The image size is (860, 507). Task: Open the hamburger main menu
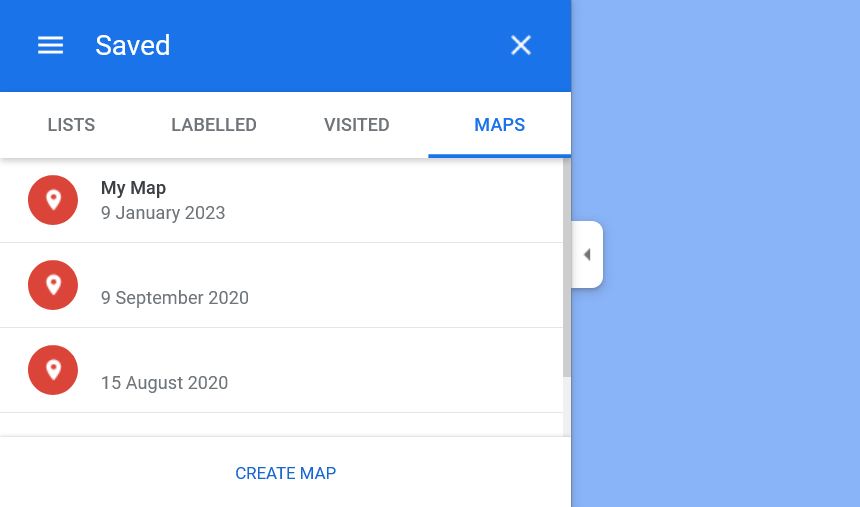tap(50, 45)
